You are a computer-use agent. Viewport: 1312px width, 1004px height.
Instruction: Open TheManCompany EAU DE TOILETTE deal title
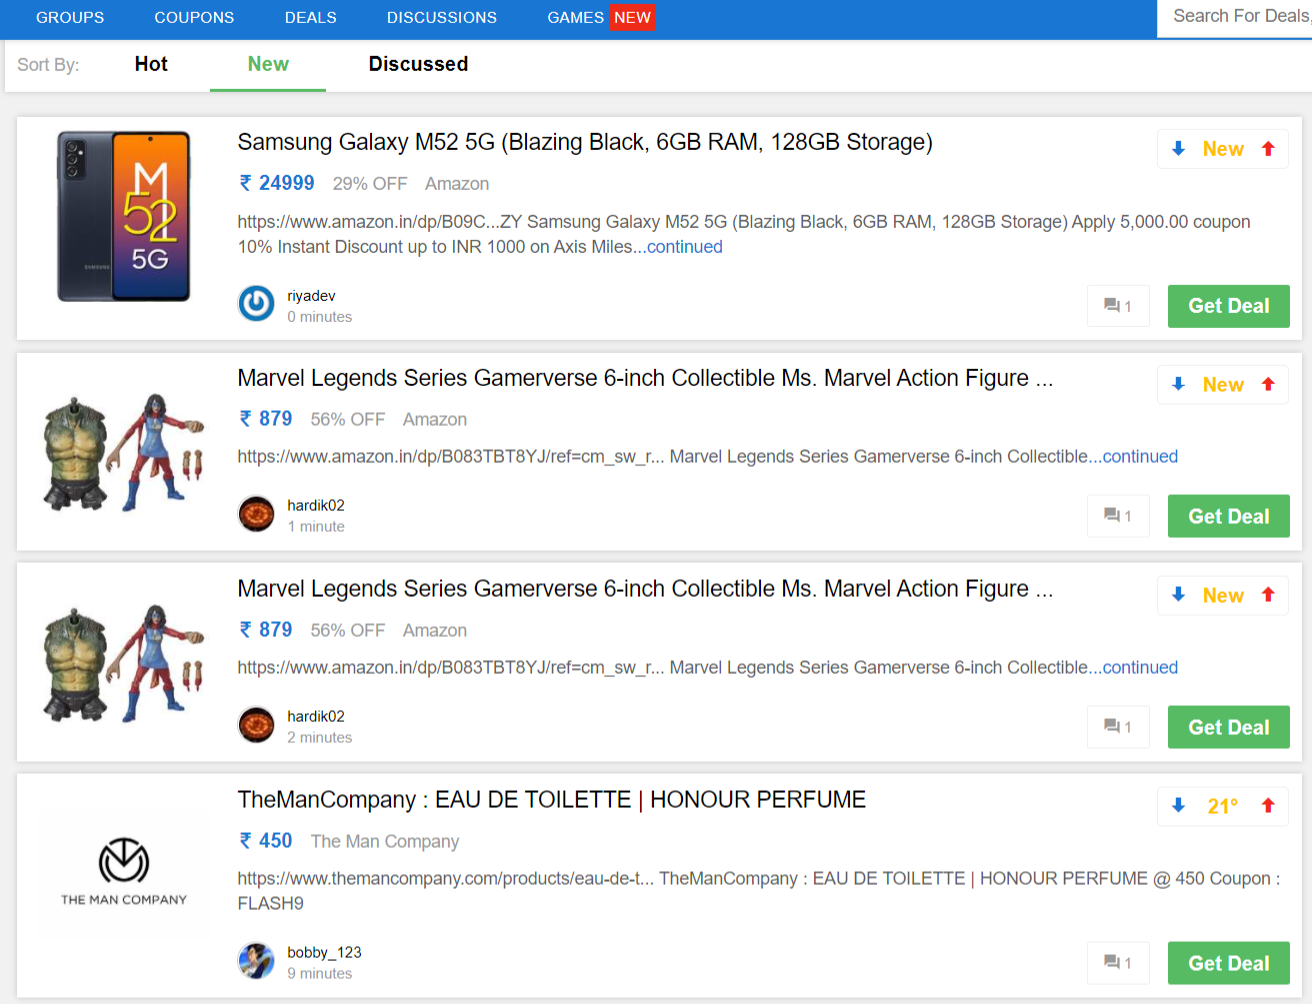coord(551,800)
